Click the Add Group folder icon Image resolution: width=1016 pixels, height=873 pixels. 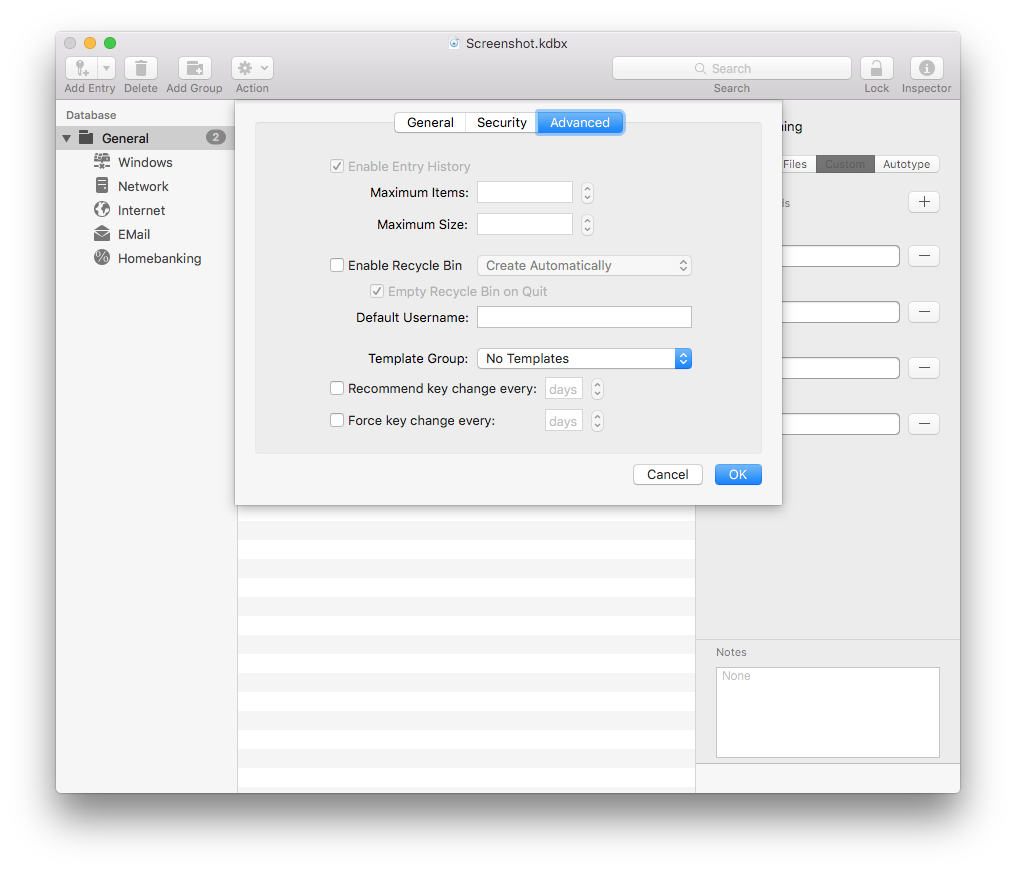point(194,68)
